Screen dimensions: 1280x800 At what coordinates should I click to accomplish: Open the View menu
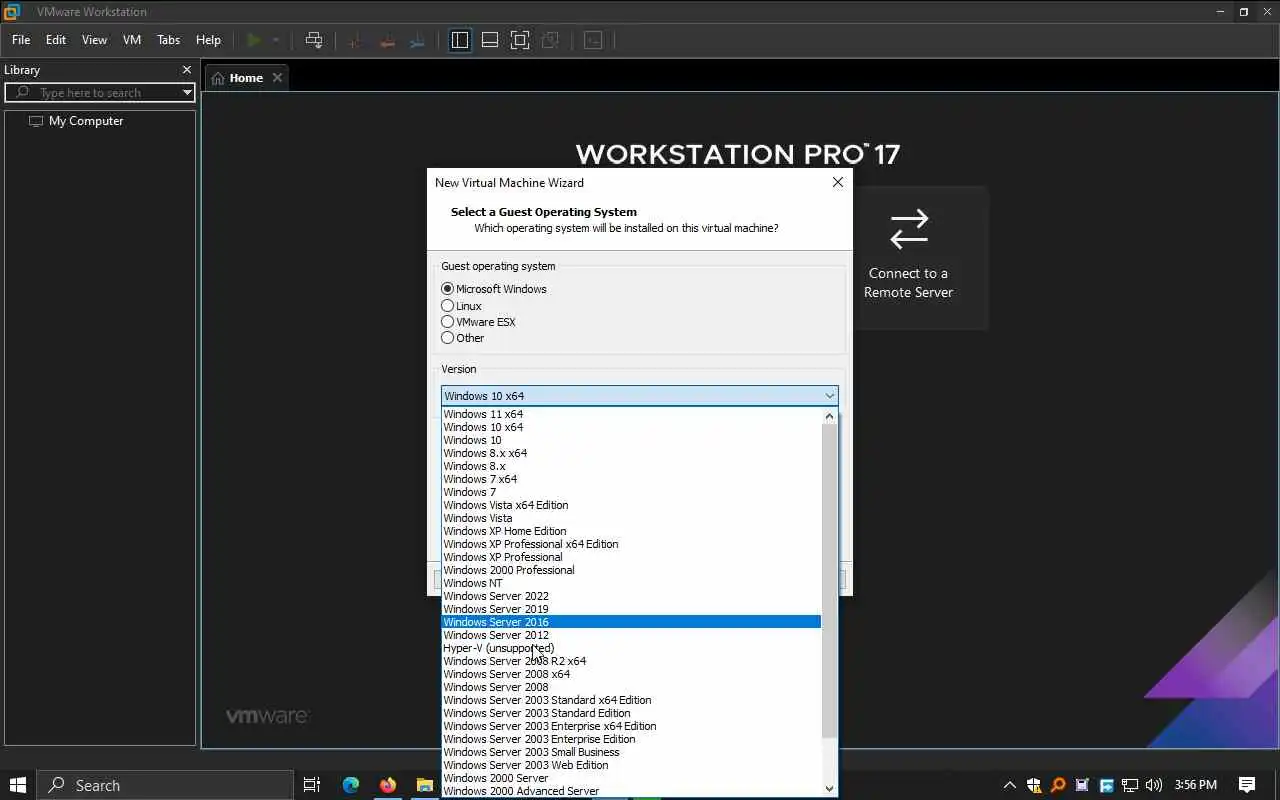[x=94, y=40]
